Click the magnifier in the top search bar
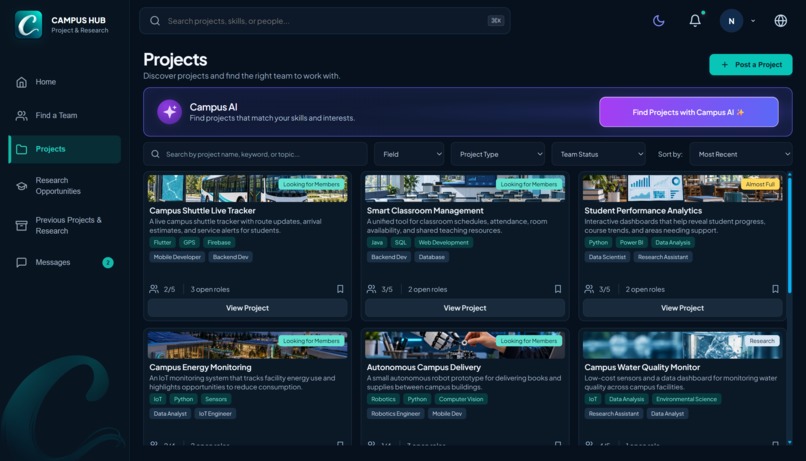 pyautogui.click(x=155, y=21)
